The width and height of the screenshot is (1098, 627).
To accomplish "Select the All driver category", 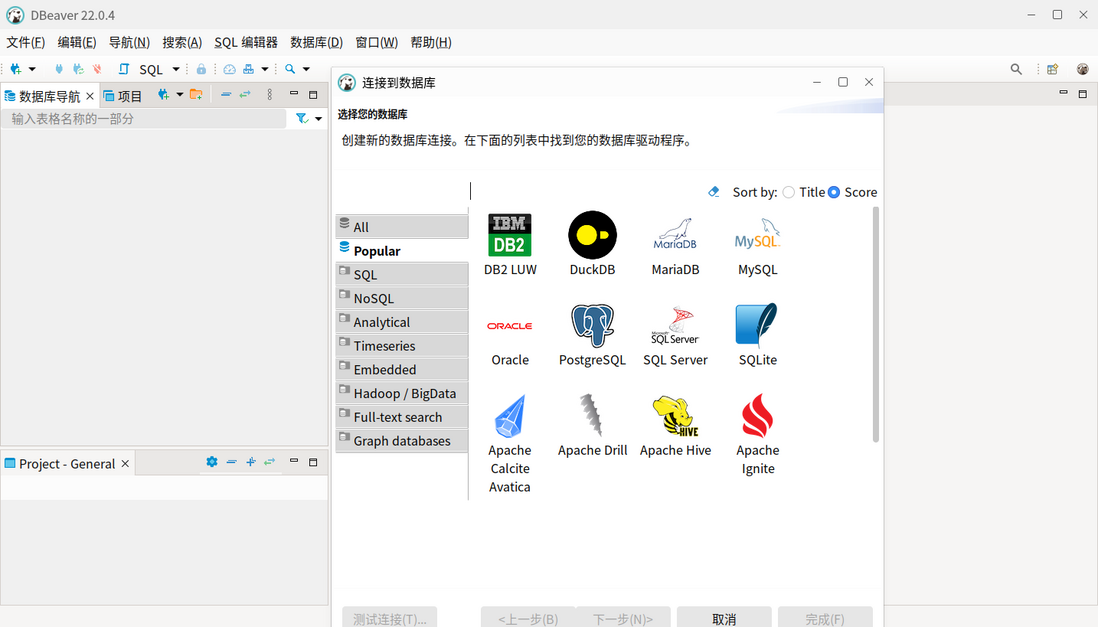I will pos(402,227).
